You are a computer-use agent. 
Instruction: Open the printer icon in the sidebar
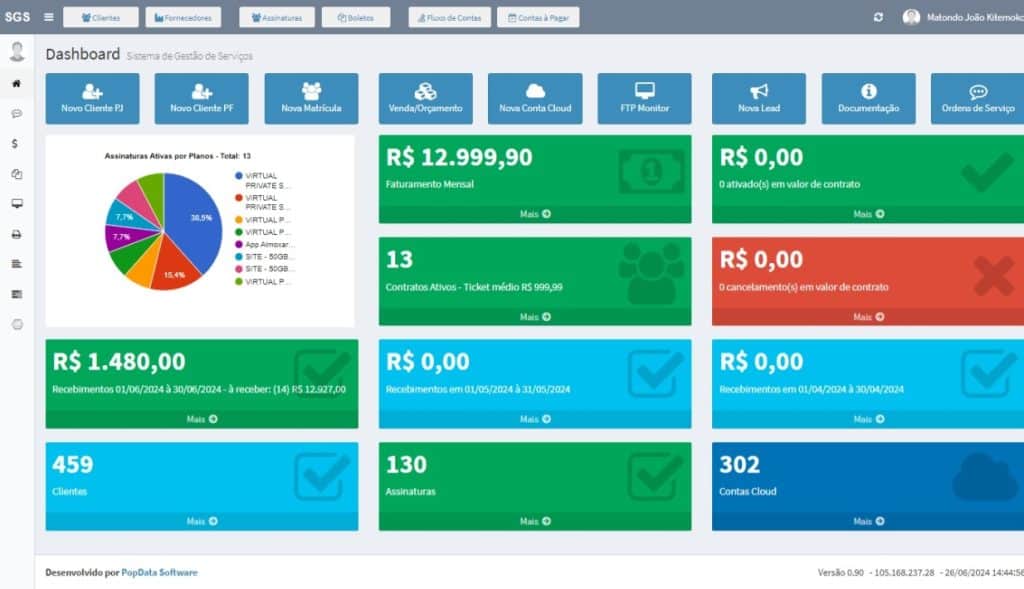16,234
